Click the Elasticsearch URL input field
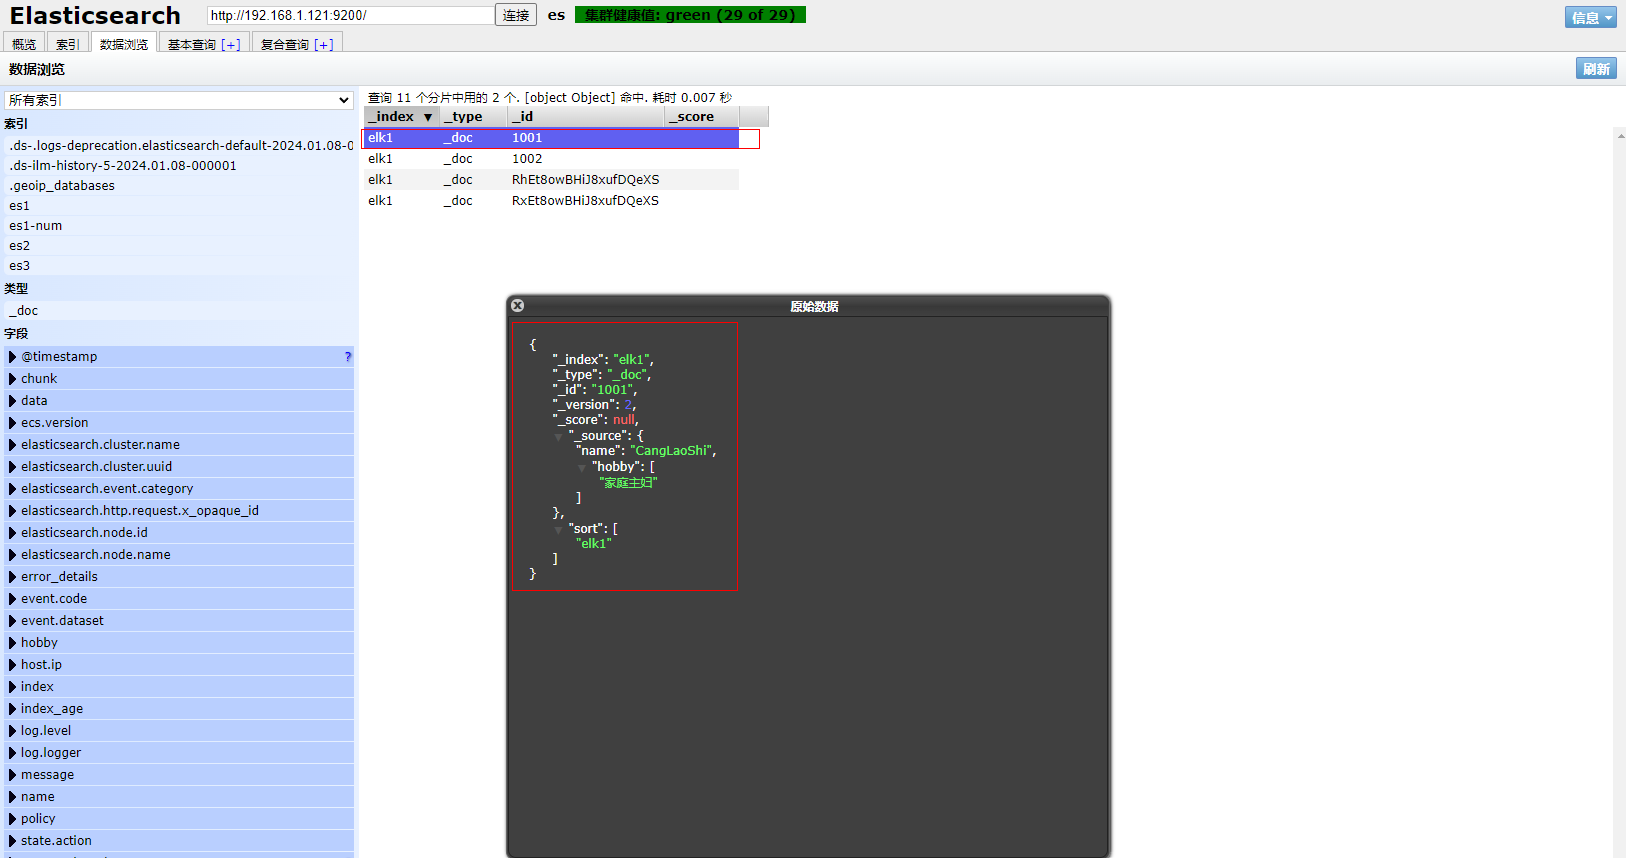This screenshot has height=858, width=1626. click(x=350, y=15)
